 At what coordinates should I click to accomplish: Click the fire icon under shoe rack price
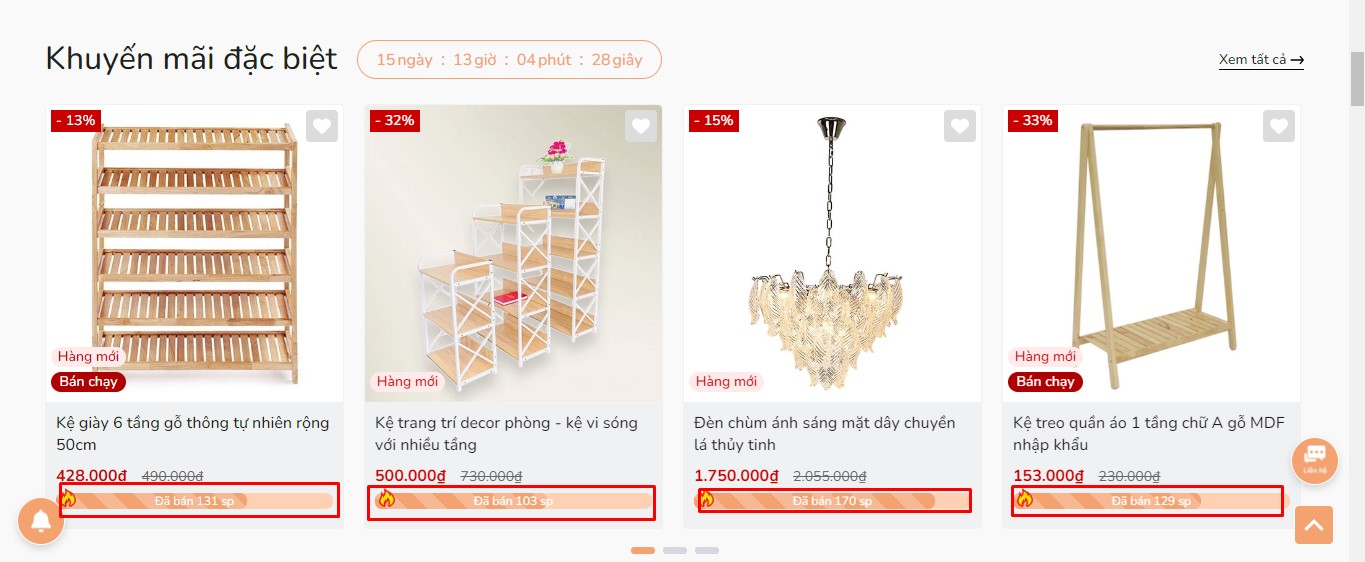click(x=68, y=498)
